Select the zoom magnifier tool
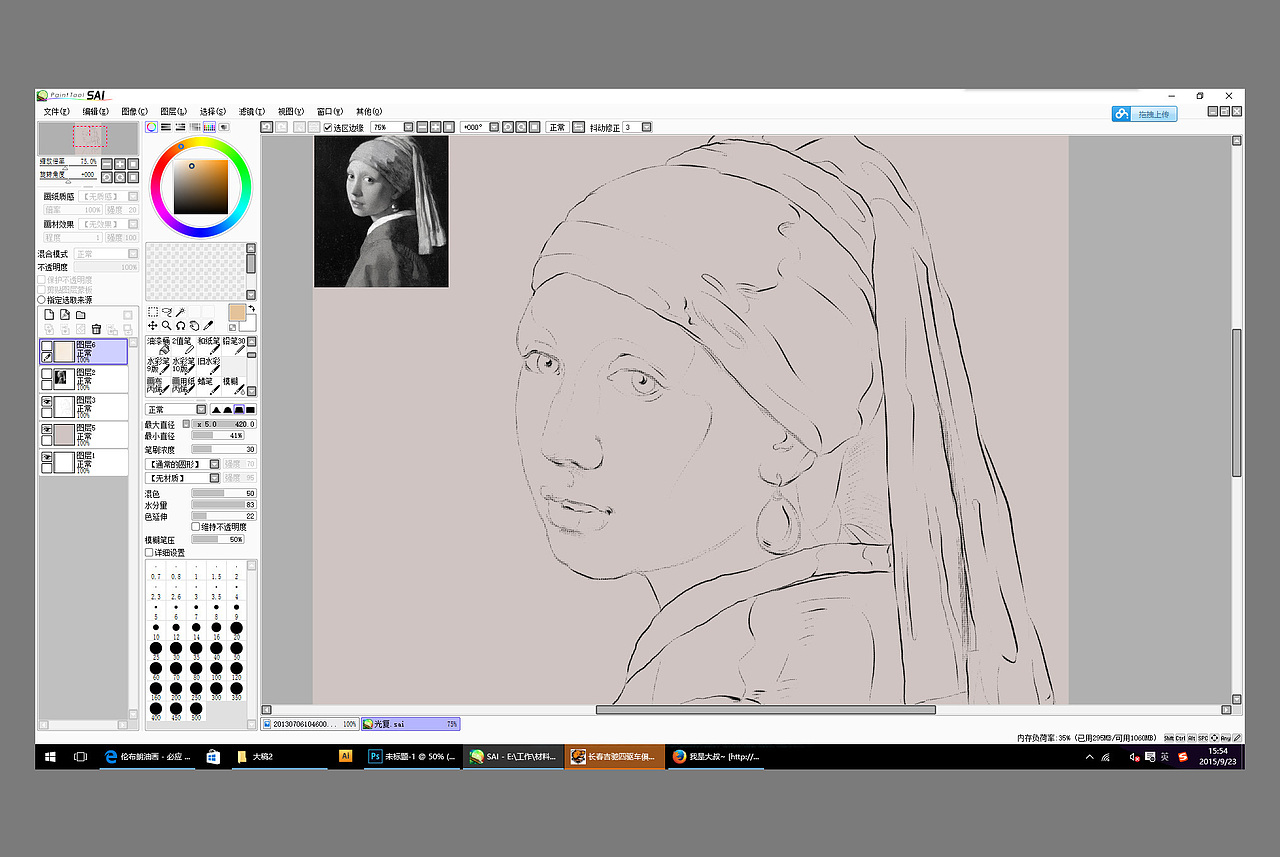The image size is (1280, 857). (167, 326)
